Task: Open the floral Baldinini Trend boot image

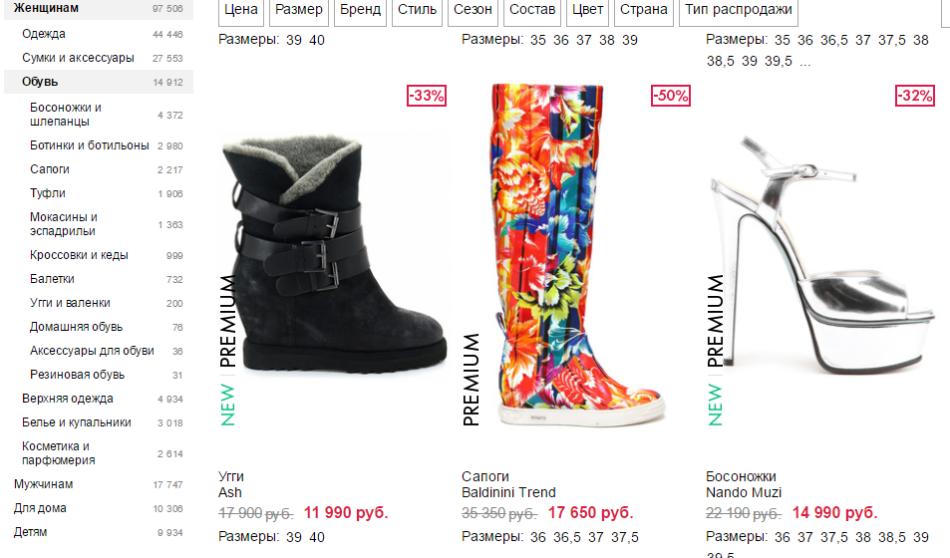Action: tap(577, 255)
